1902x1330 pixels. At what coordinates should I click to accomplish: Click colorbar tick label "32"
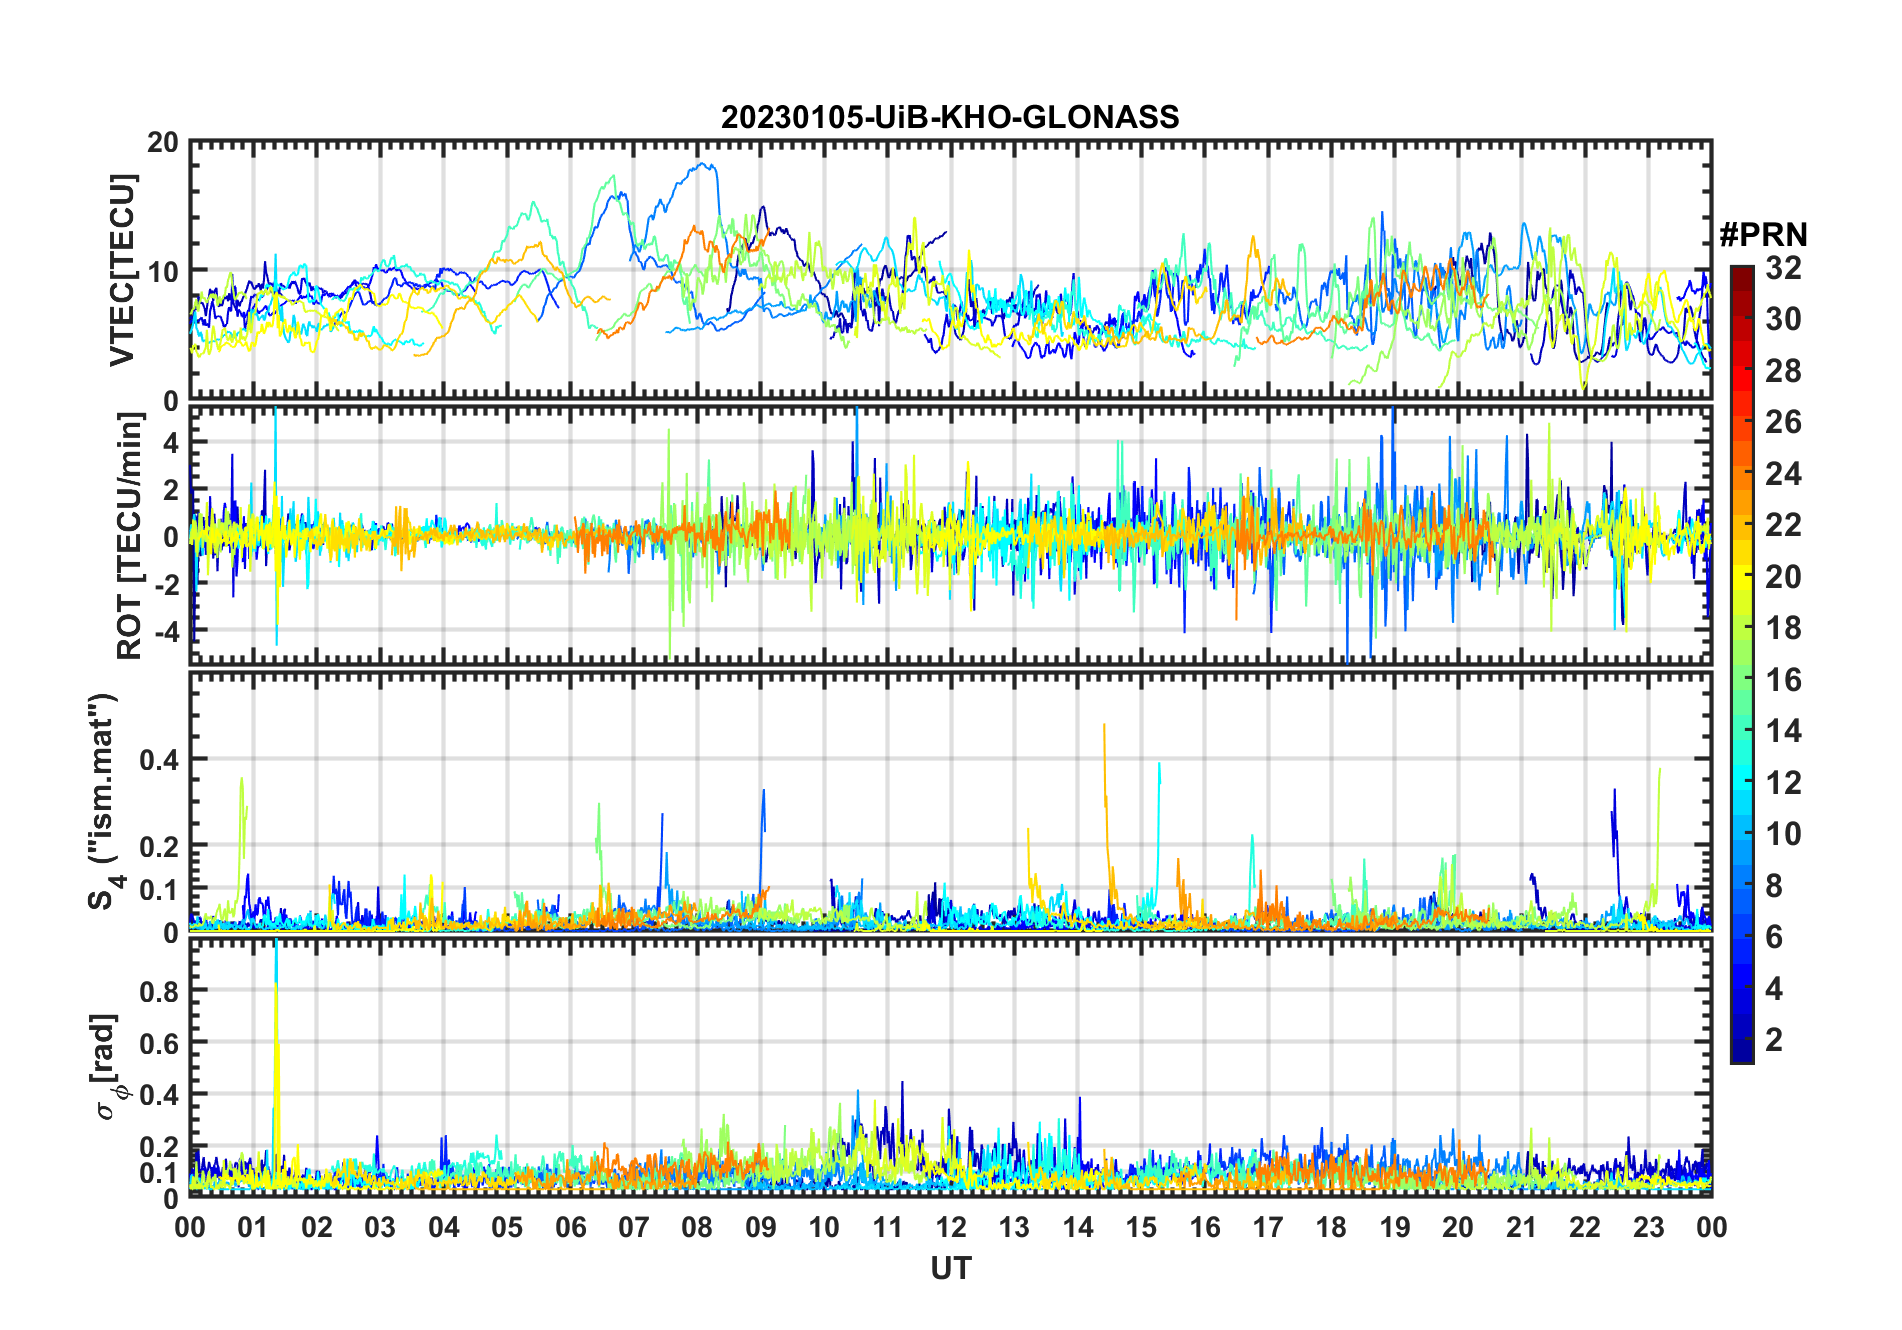(x=1783, y=267)
